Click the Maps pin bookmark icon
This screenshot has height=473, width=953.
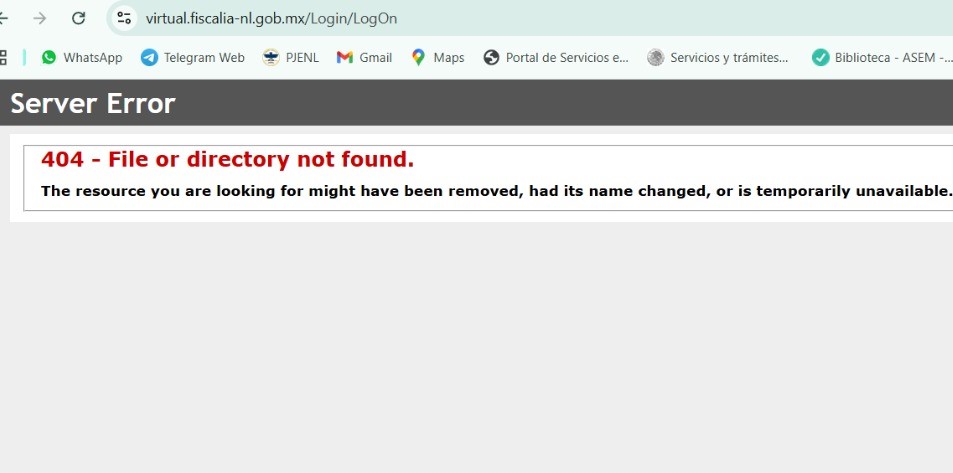point(418,57)
